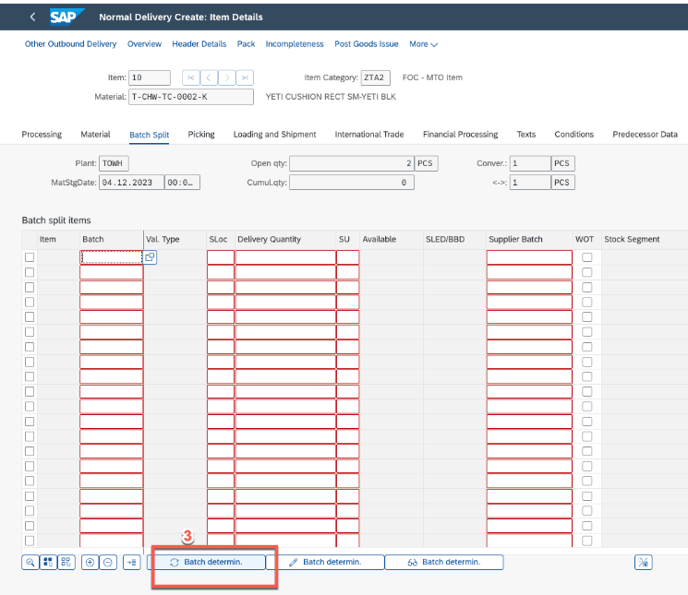Go to the next item arrow

tap(227, 78)
